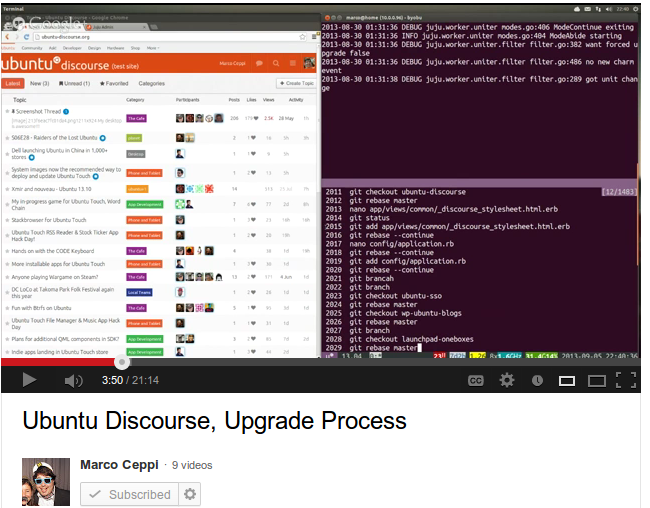Screen dimensions: 650x508
Task: Click the browser reload icon
Action: pos(26,37)
